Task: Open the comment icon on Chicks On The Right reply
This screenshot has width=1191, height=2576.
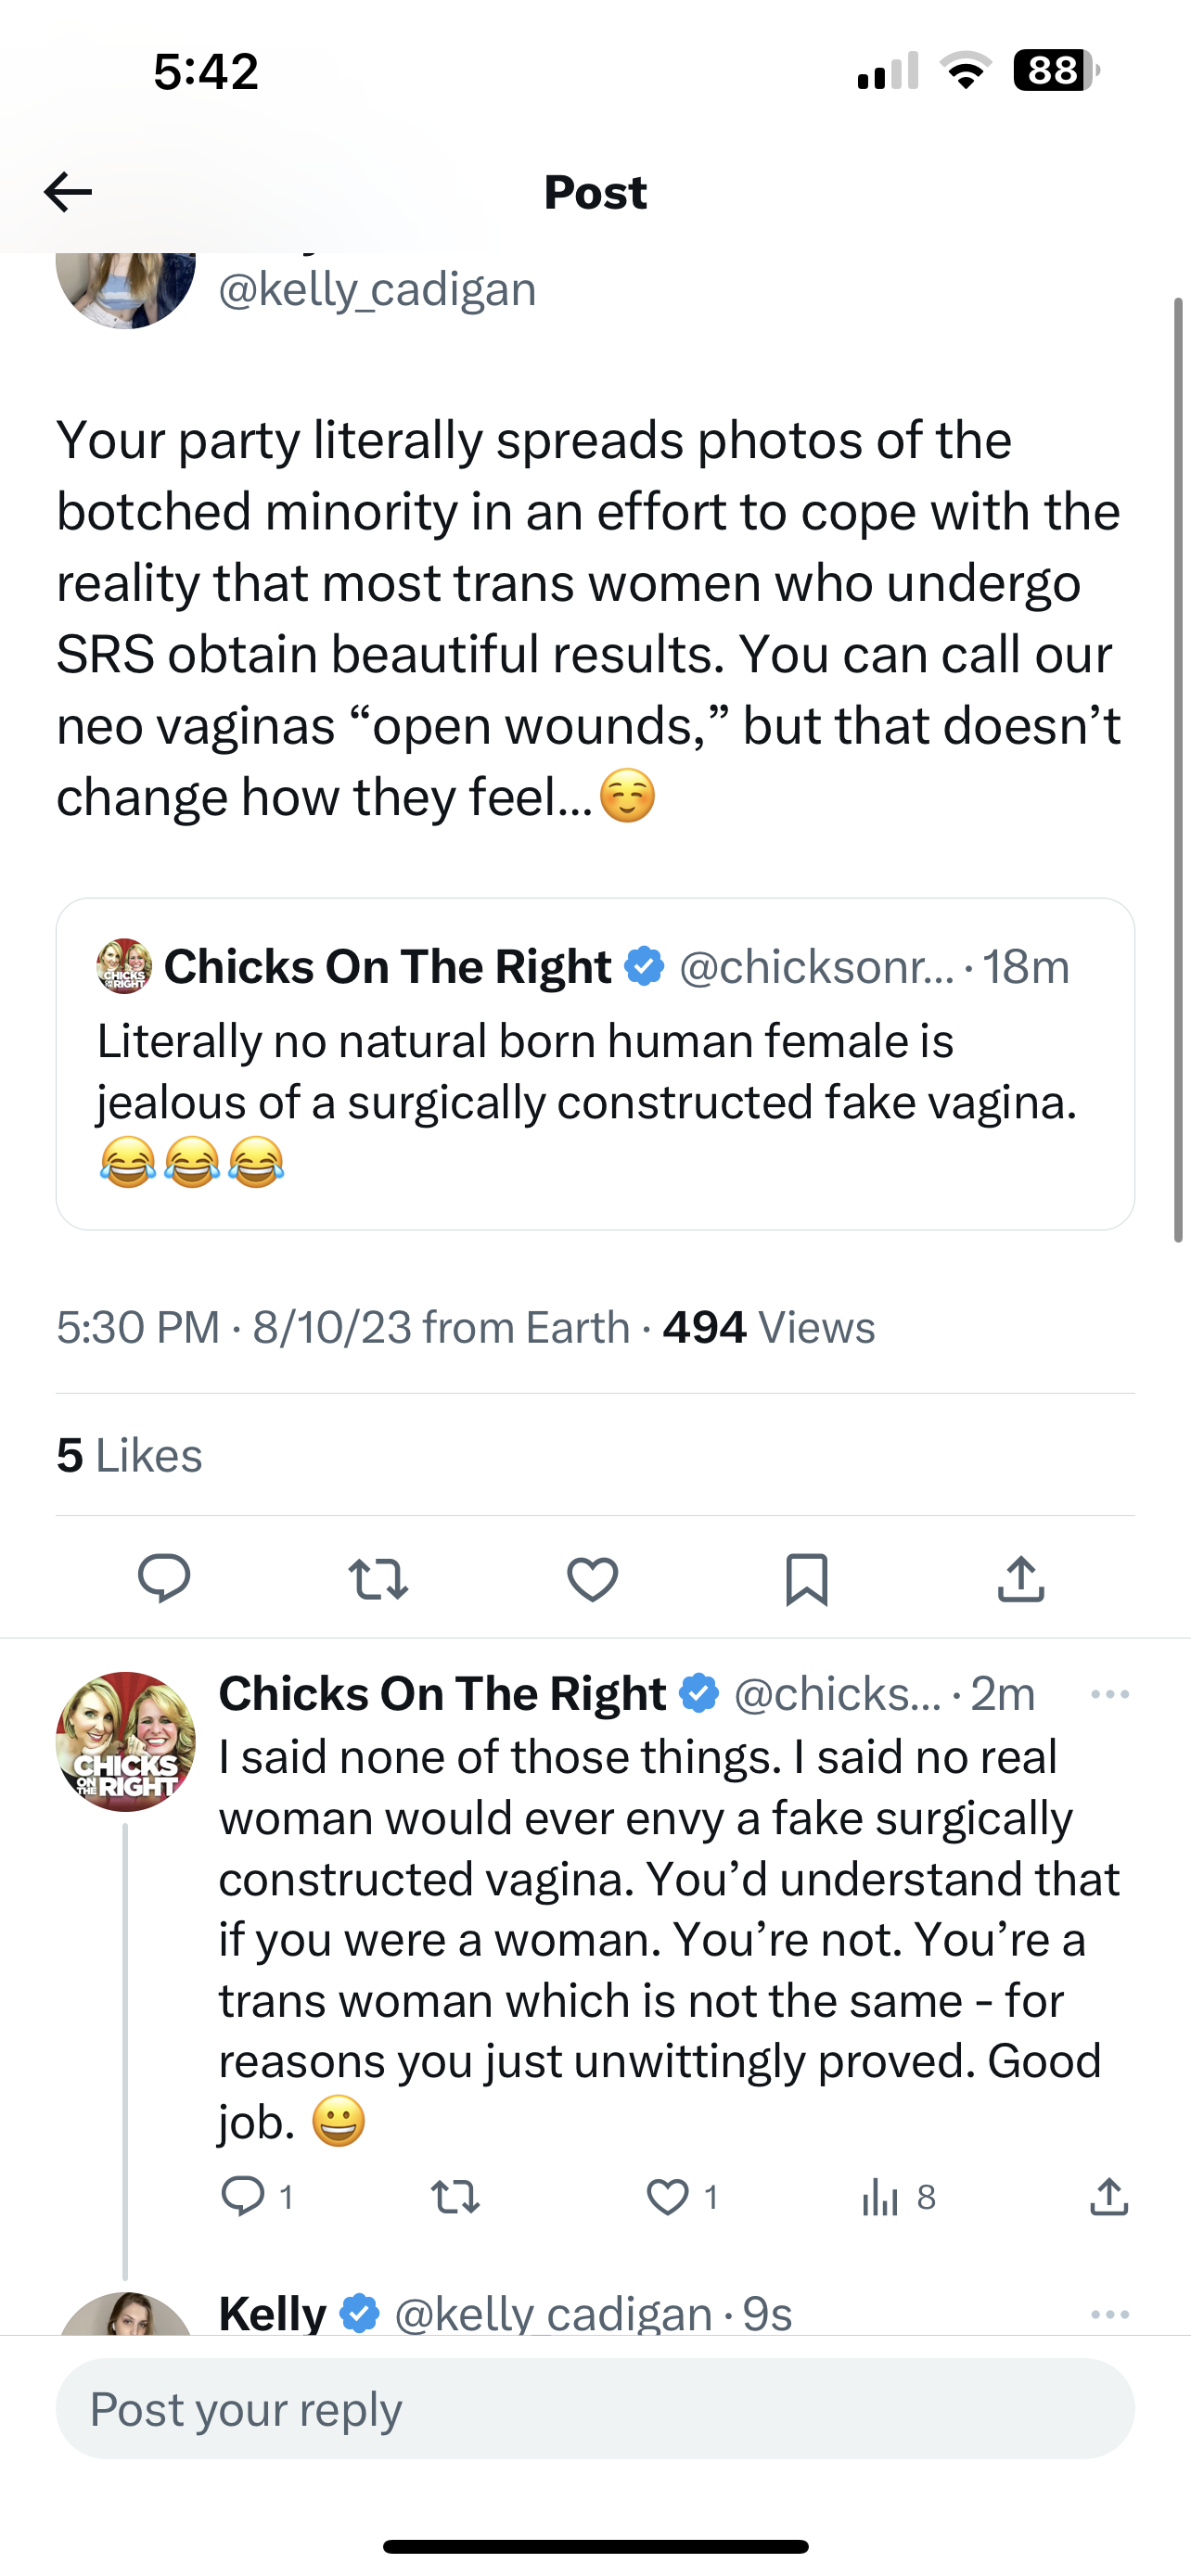Action: coord(242,2197)
